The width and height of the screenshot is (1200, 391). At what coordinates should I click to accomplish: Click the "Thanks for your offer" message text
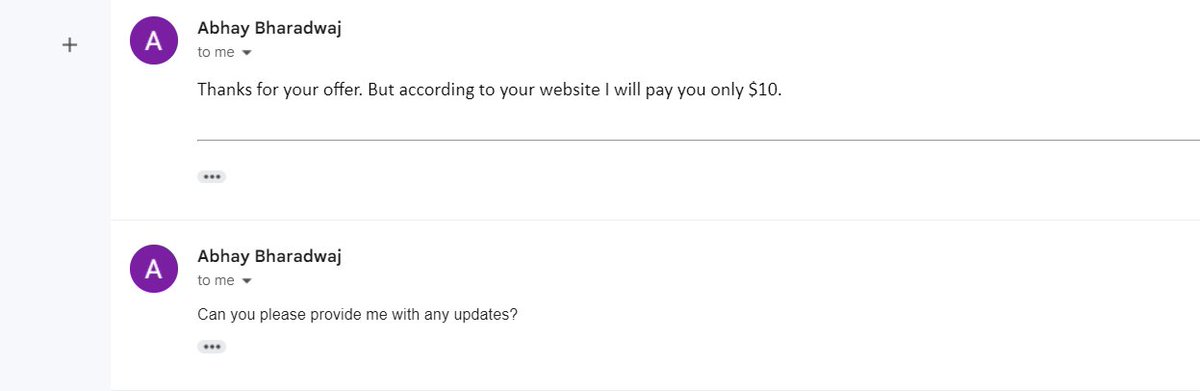(x=488, y=89)
